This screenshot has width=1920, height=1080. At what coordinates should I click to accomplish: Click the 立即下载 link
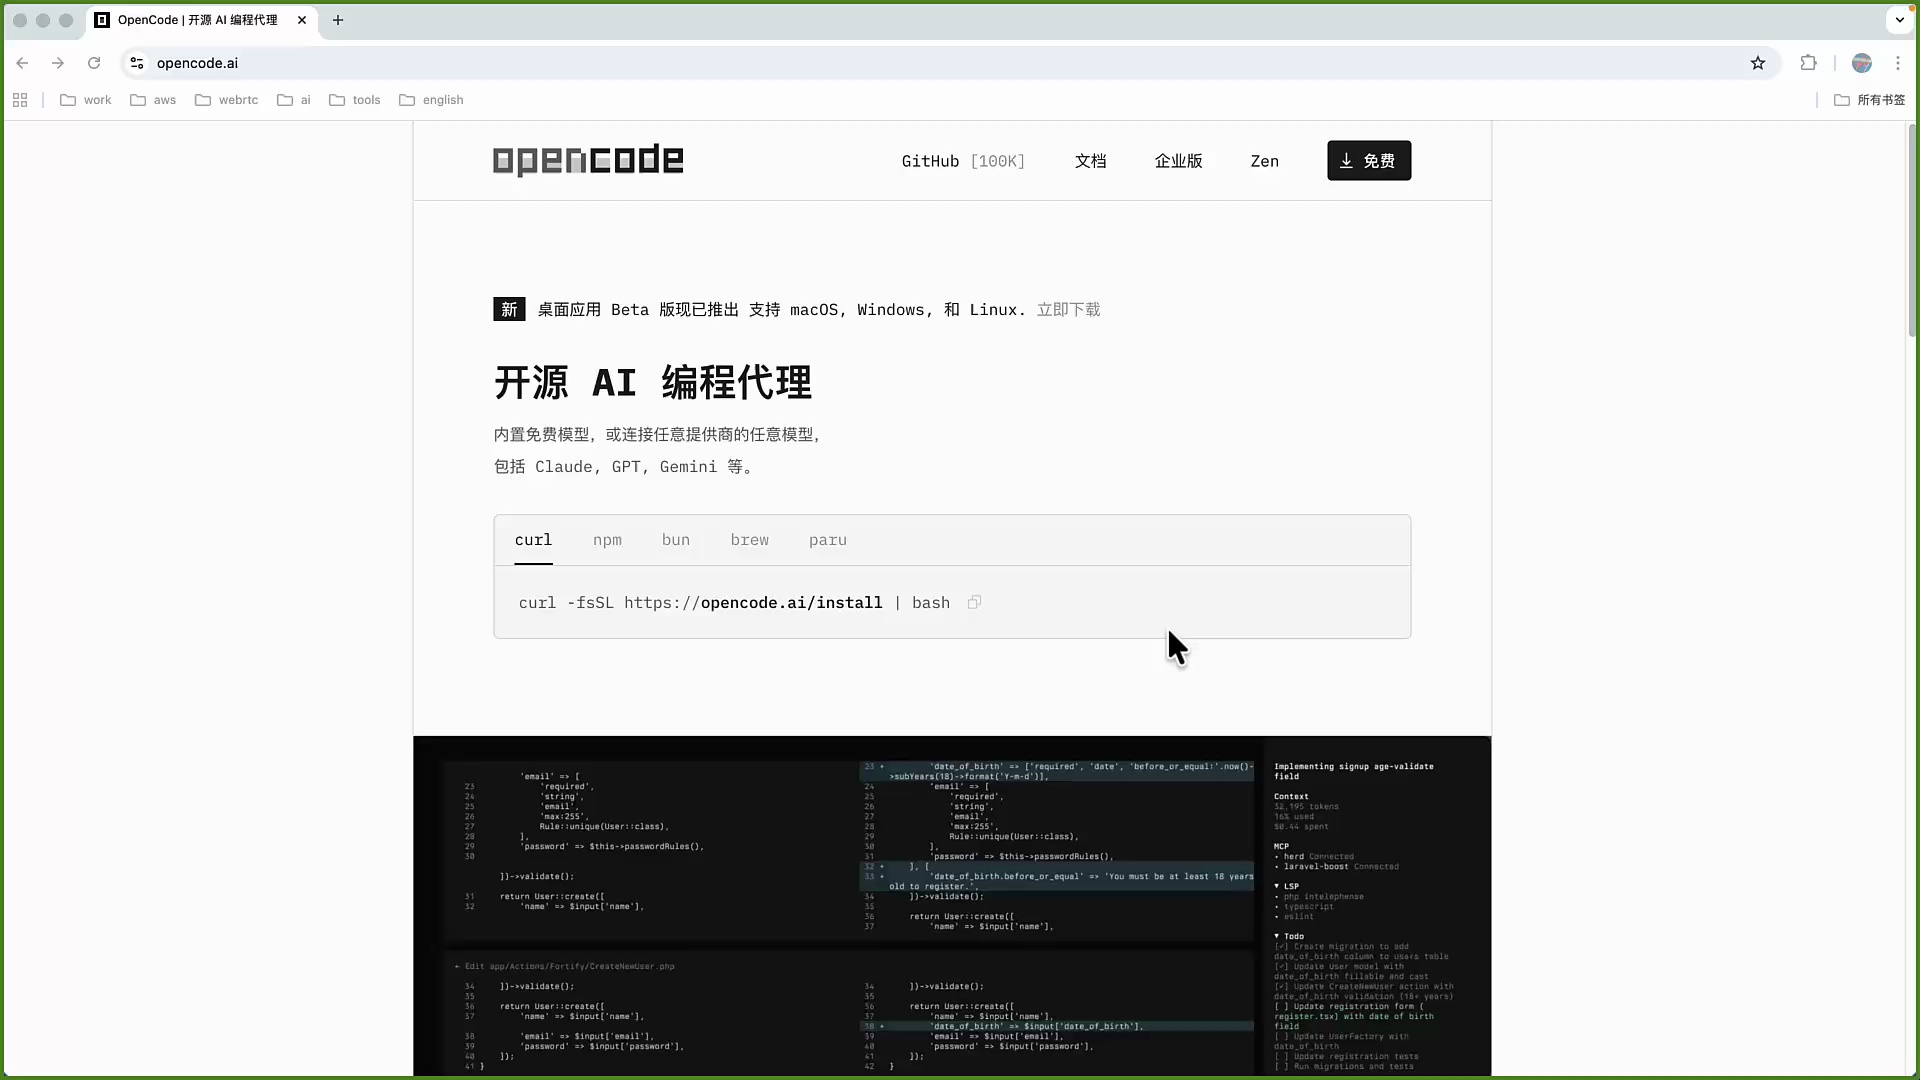pos(1068,310)
